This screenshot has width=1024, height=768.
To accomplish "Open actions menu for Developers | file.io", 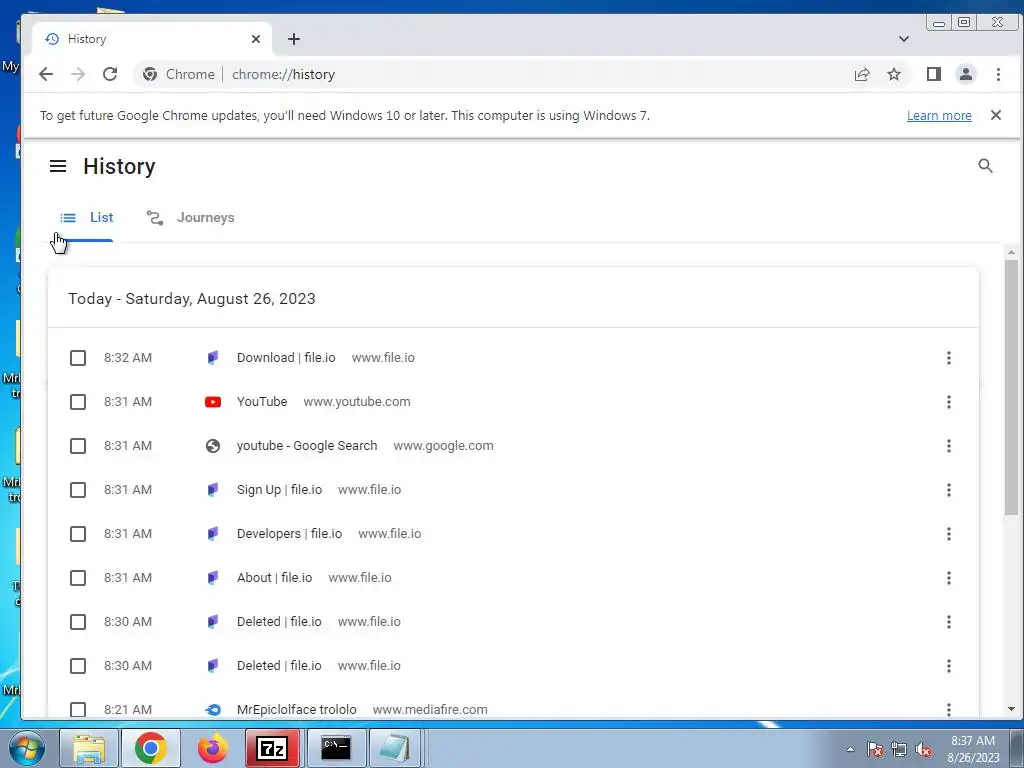I will click(x=949, y=534).
